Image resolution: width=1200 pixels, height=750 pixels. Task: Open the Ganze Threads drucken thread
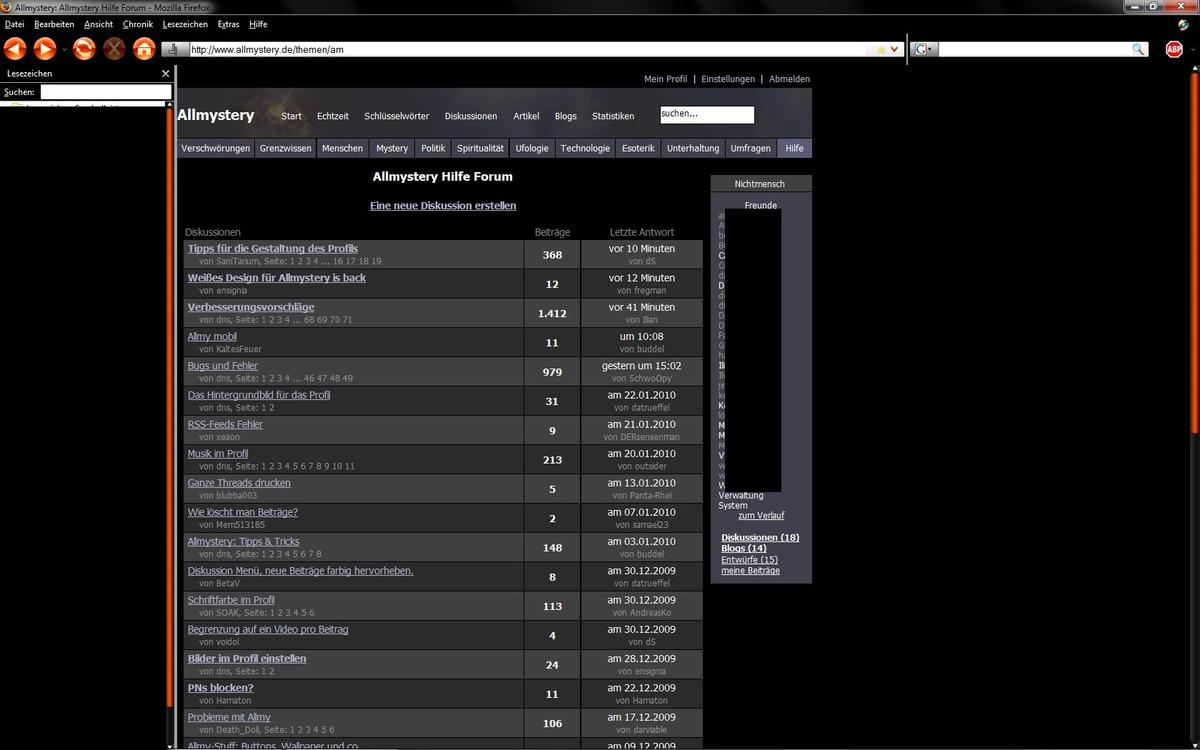239,482
